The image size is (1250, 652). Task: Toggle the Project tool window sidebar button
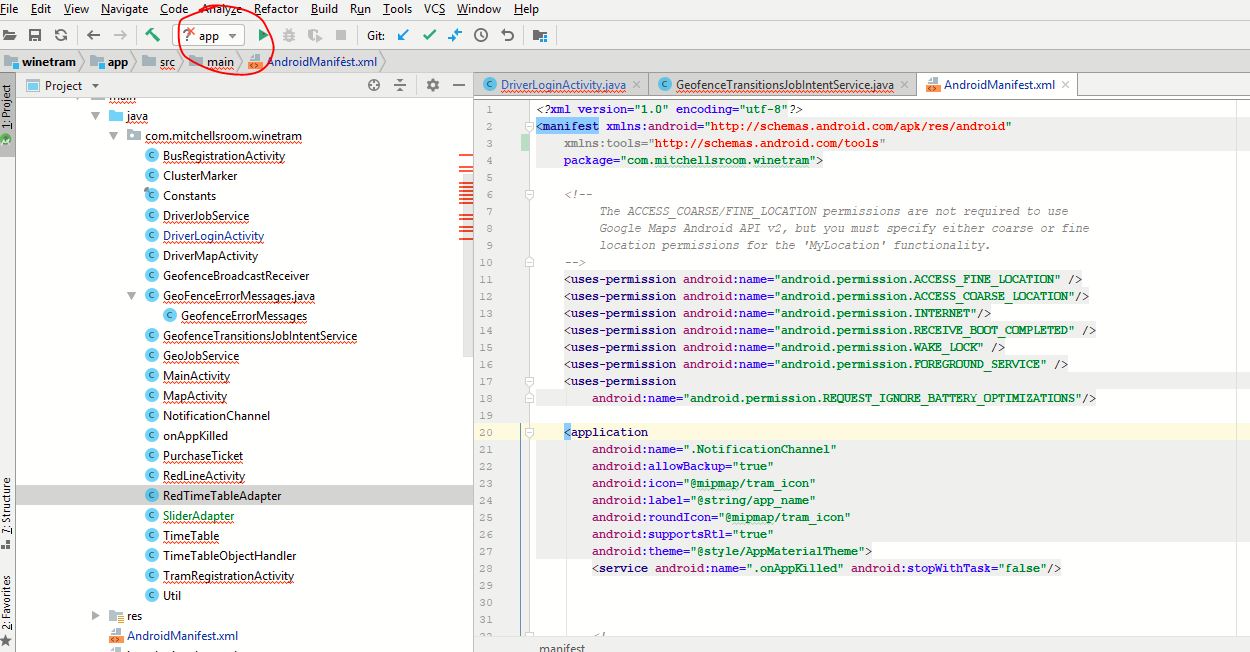[x=7, y=105]
